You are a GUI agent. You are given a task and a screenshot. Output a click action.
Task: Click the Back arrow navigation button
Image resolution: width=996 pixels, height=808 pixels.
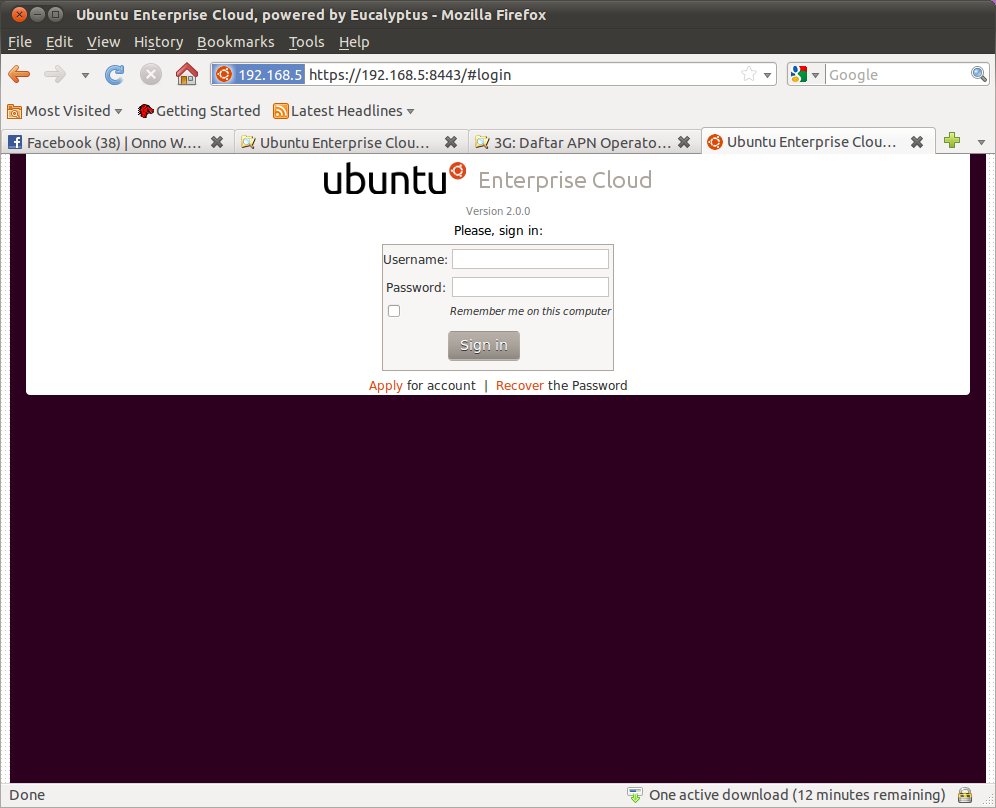pyautogui.click(x=19, y=74)
